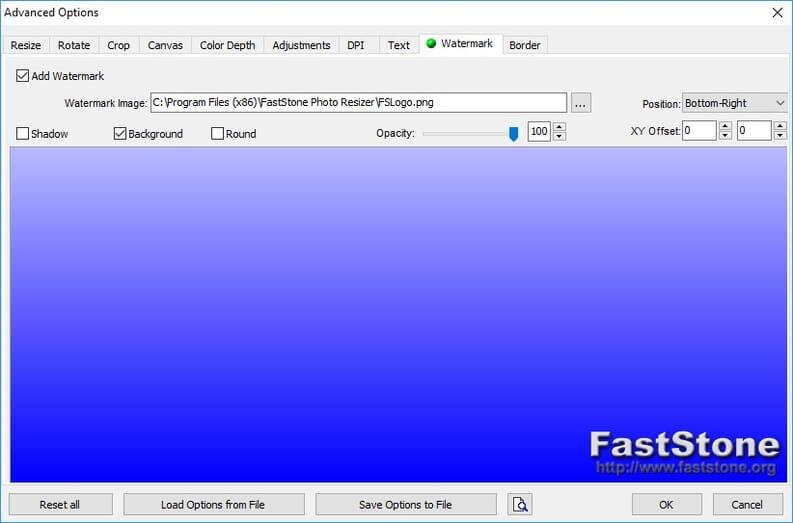Decrease the first XY Offset value
This screenshot has height=523, width=793.
(725, 135)
